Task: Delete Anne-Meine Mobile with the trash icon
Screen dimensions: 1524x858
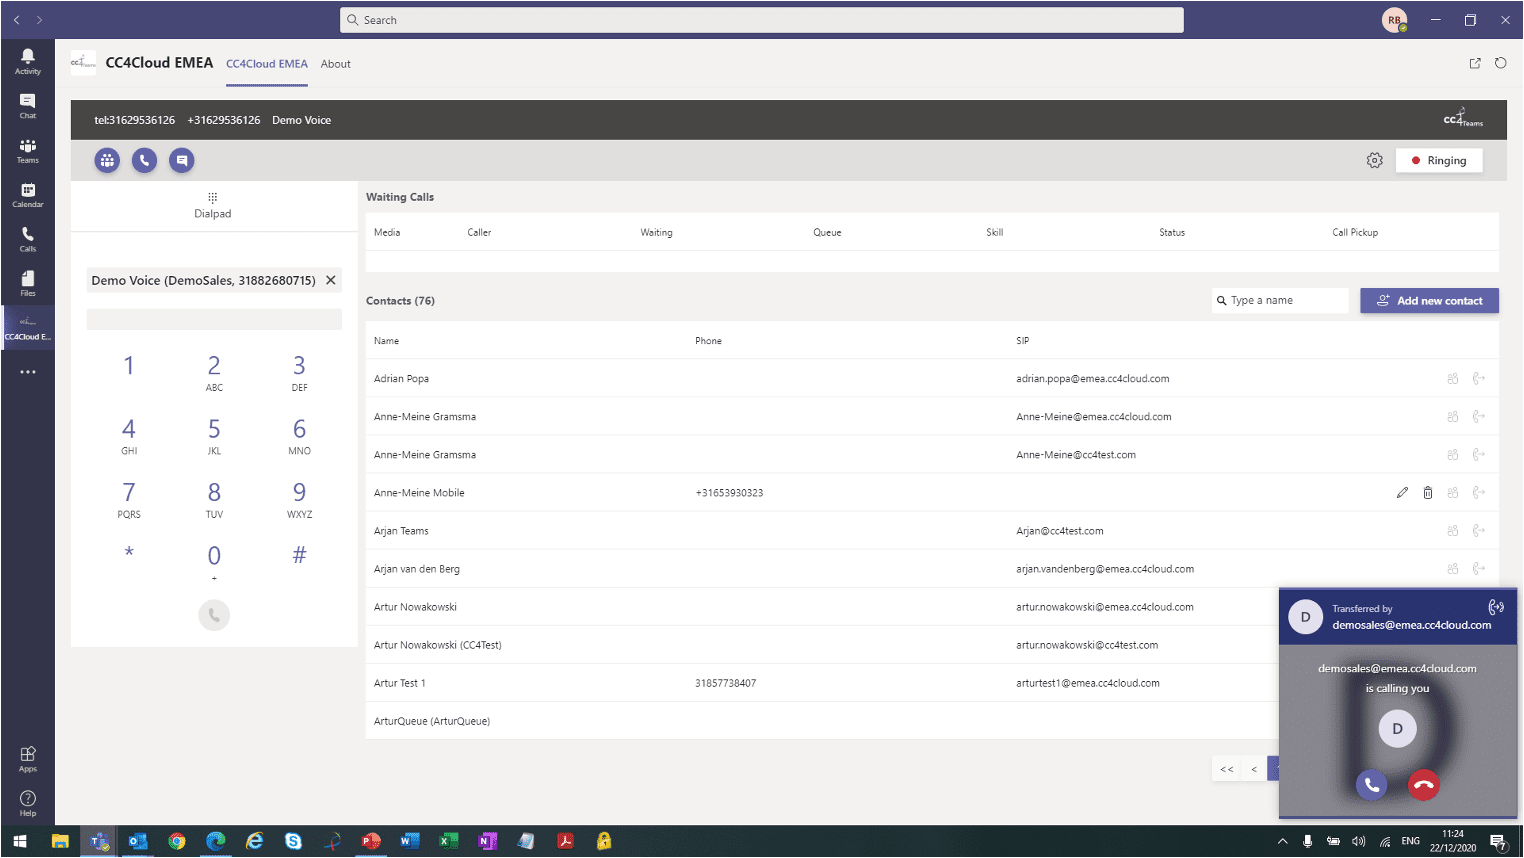Action: pos(1427,492)
